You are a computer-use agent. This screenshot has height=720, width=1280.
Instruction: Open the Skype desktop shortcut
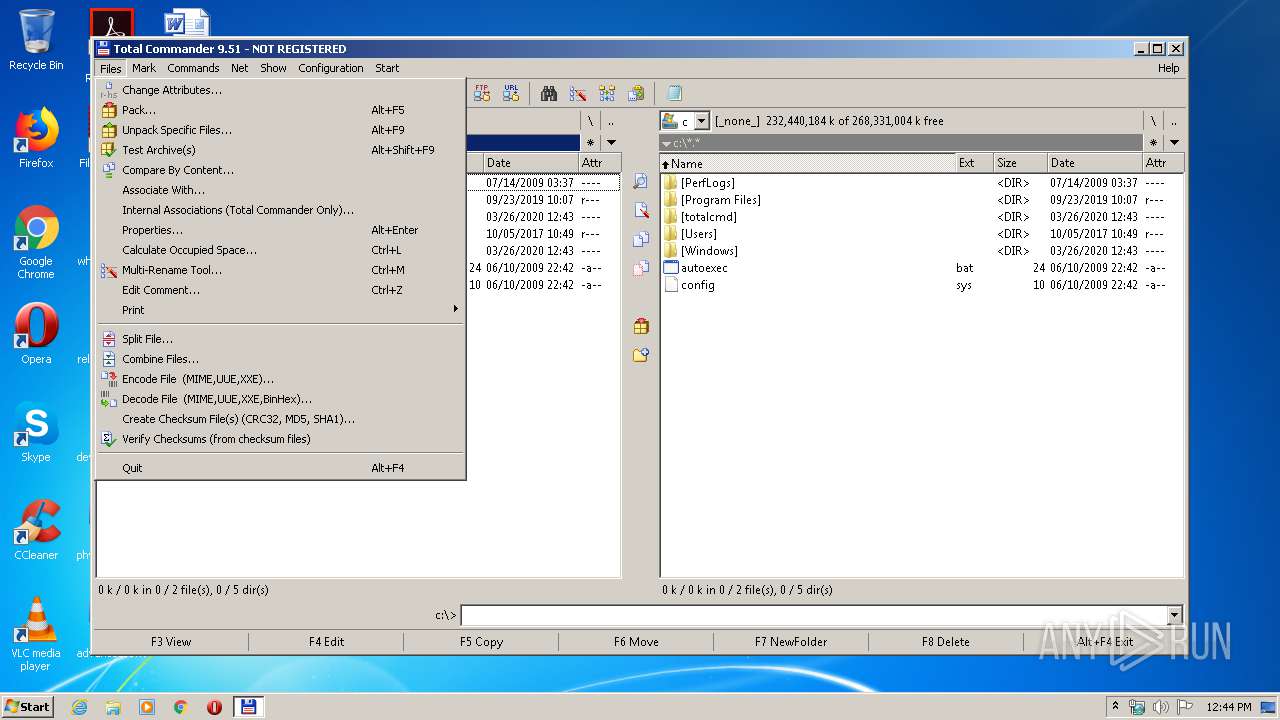[x=36, y=433]
